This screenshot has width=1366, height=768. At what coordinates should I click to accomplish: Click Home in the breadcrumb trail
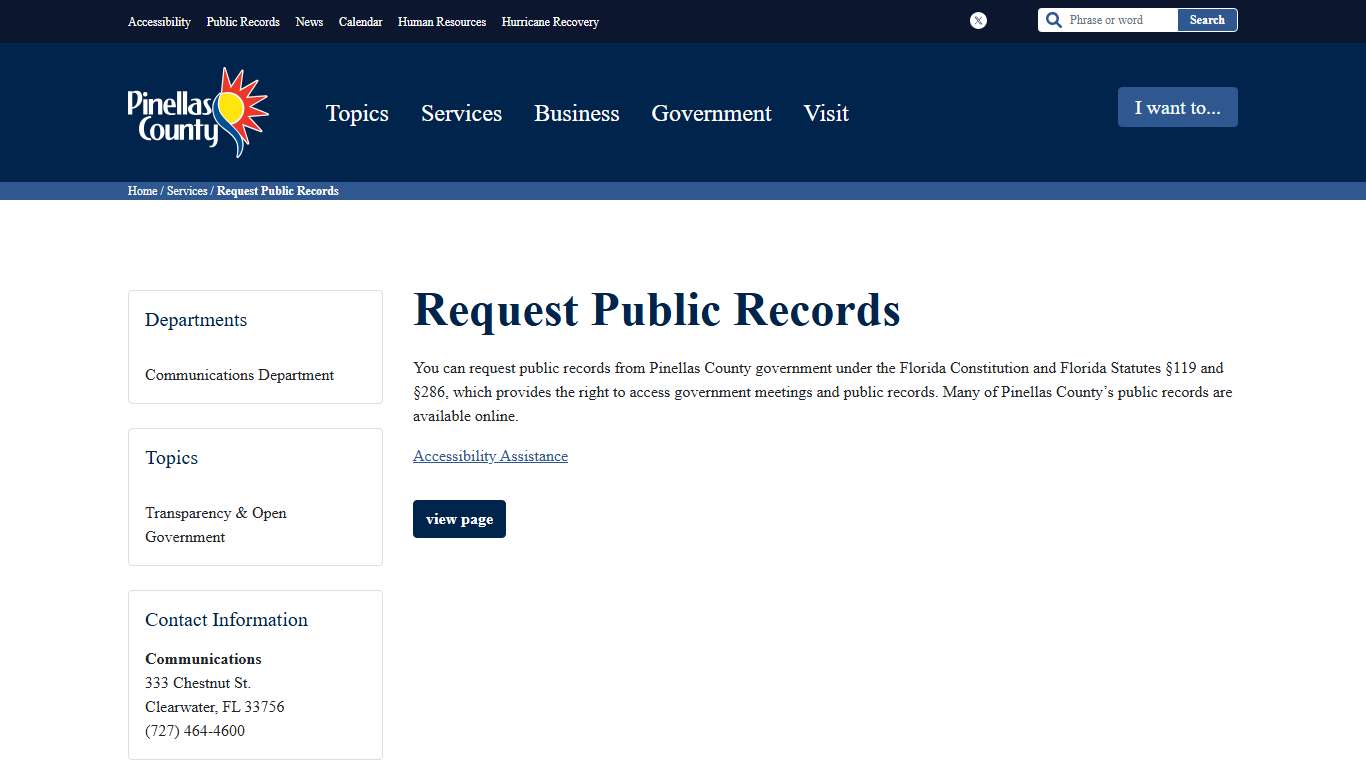[141, 191]
